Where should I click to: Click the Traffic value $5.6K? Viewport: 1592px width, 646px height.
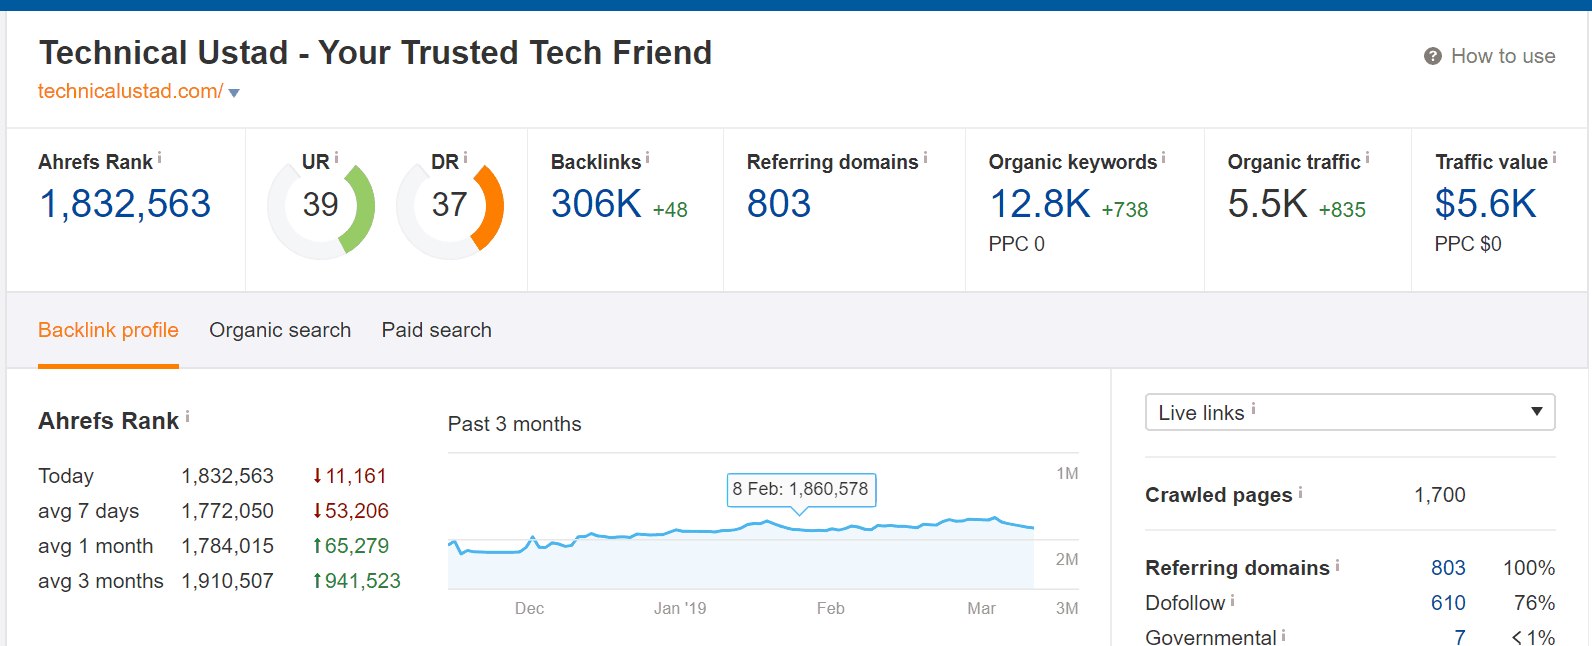coord(1485,204)
